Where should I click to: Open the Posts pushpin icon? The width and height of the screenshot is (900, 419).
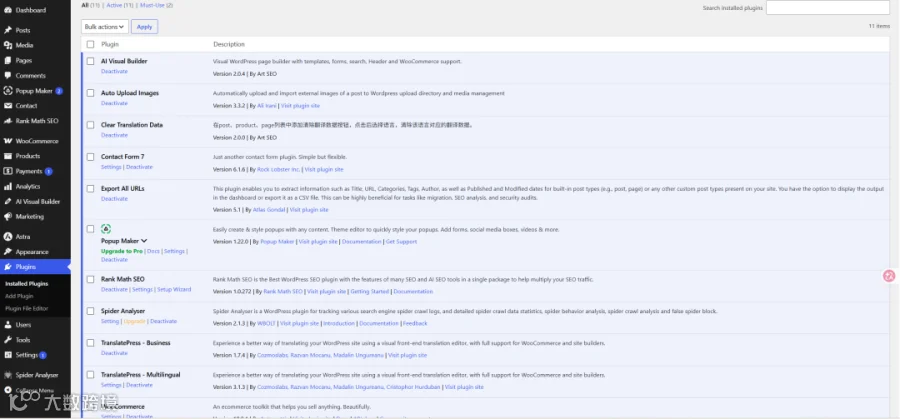7,30
